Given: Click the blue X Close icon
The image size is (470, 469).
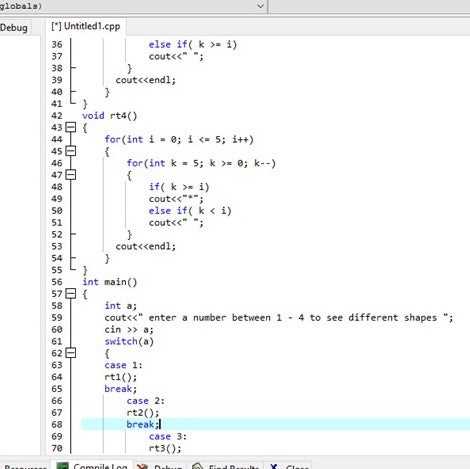Looking at the screenshot, I should (x=274, y=466).
